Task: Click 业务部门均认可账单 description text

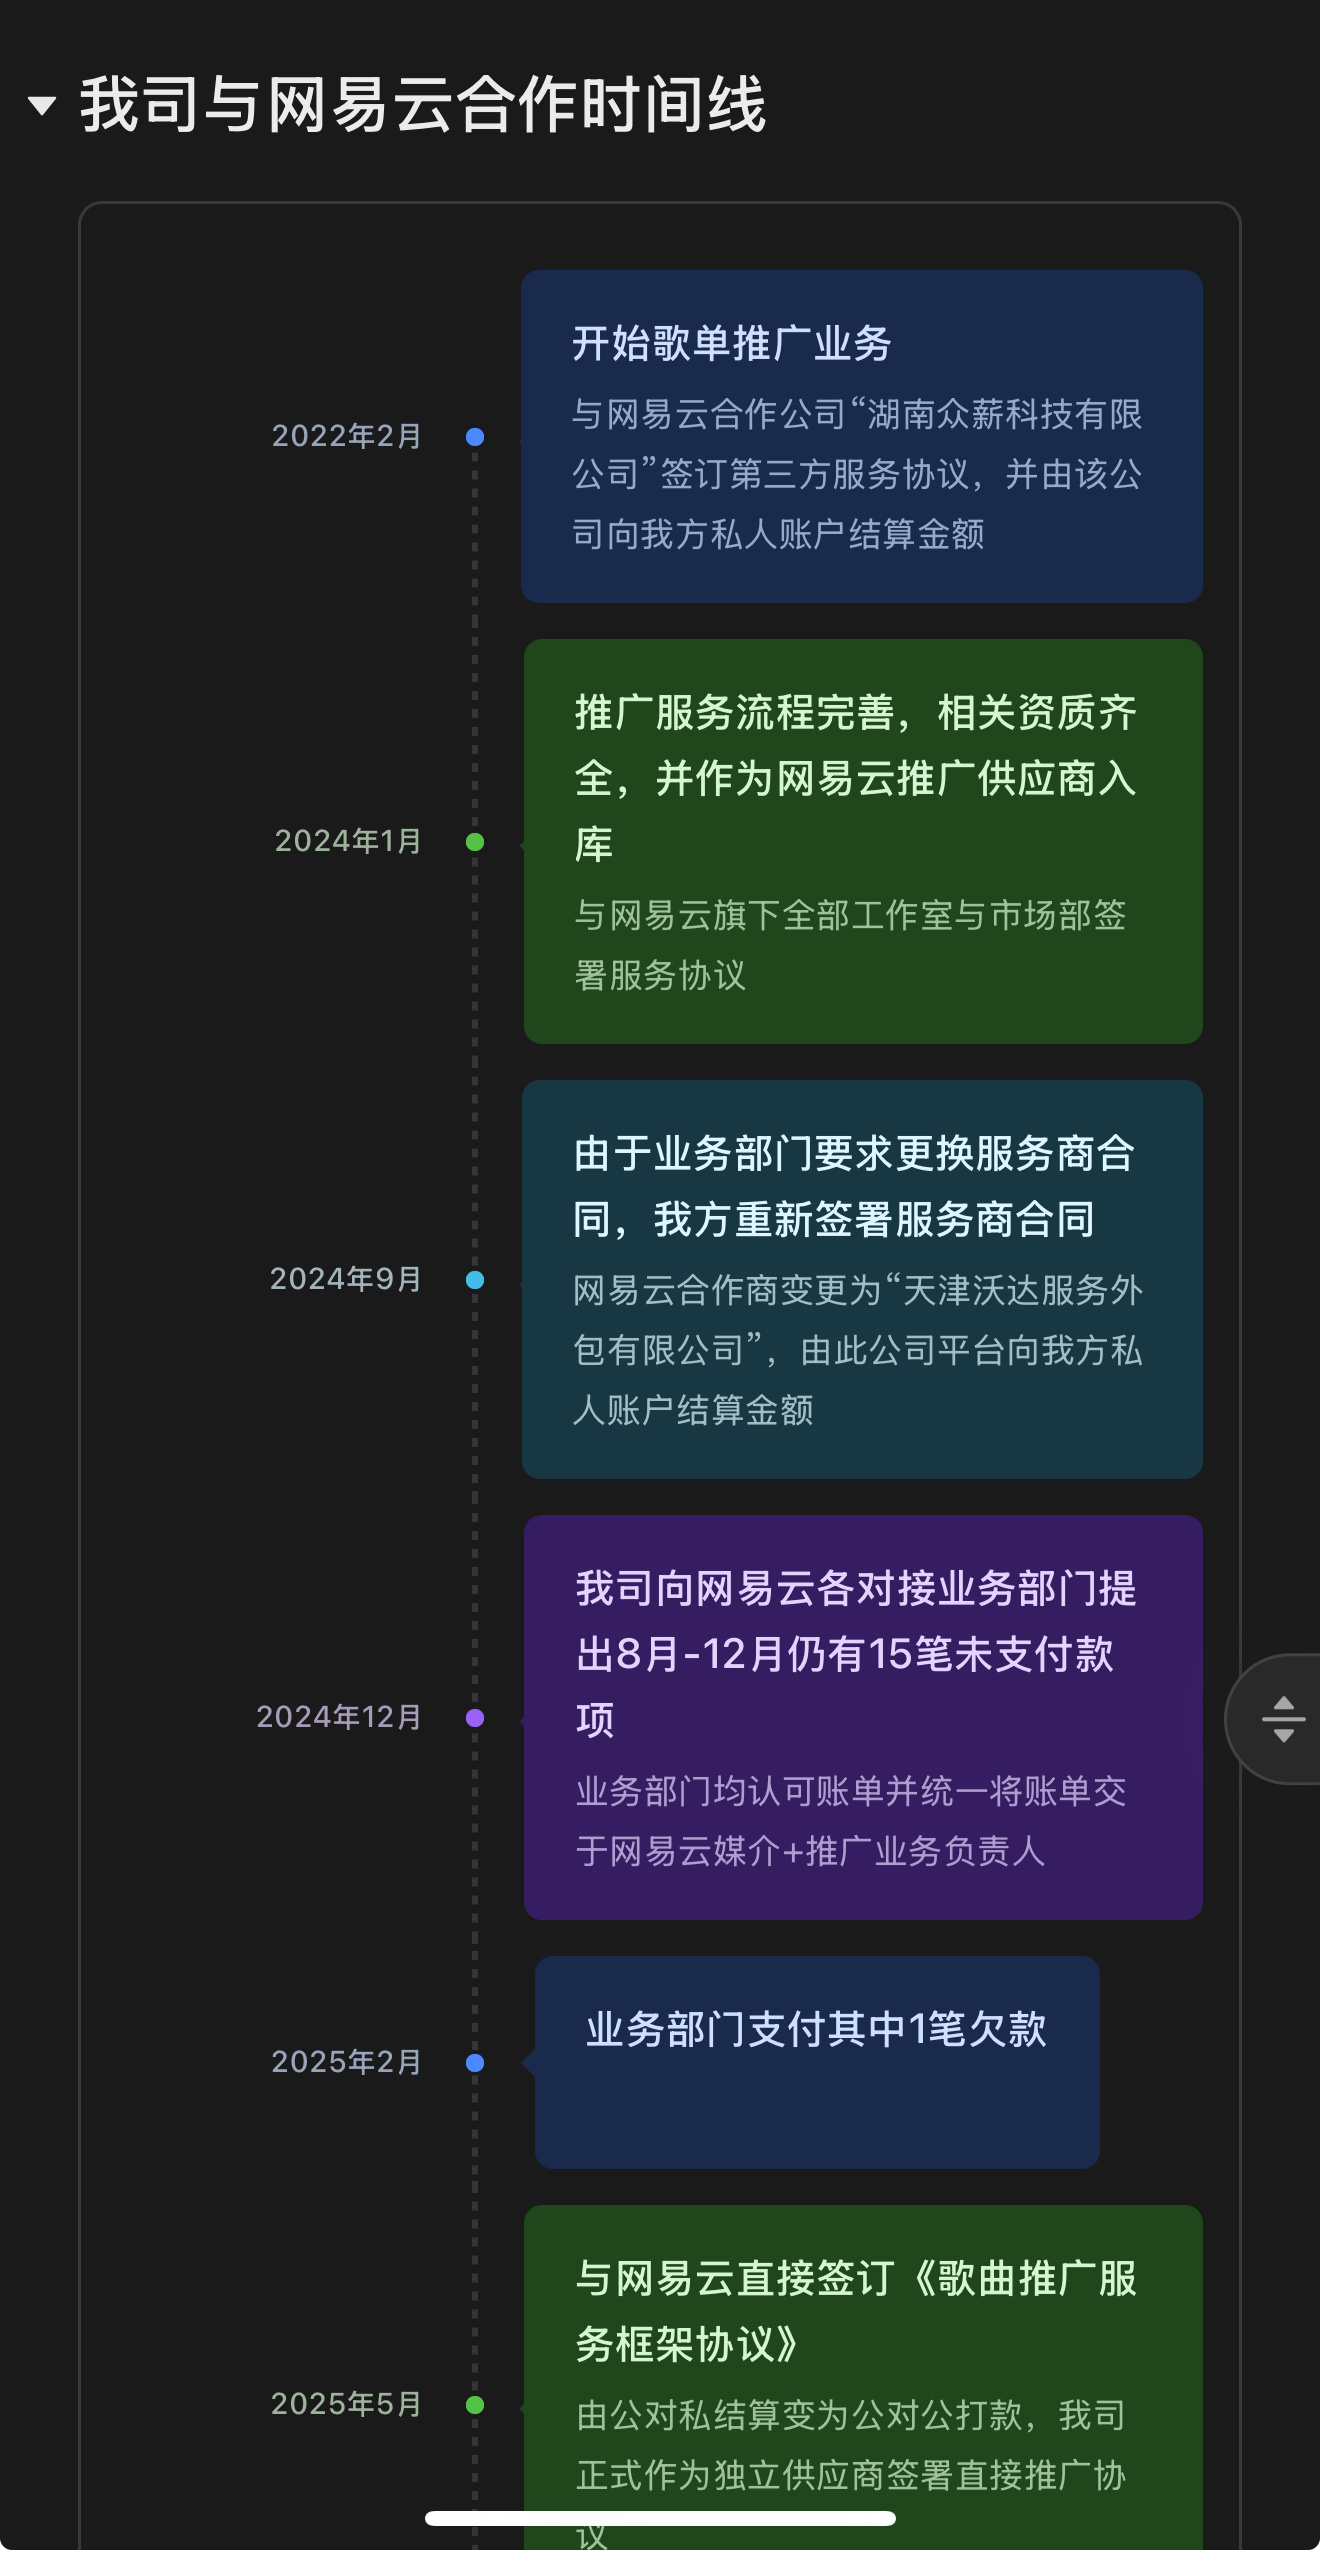Action: (x=851, y=1821)
